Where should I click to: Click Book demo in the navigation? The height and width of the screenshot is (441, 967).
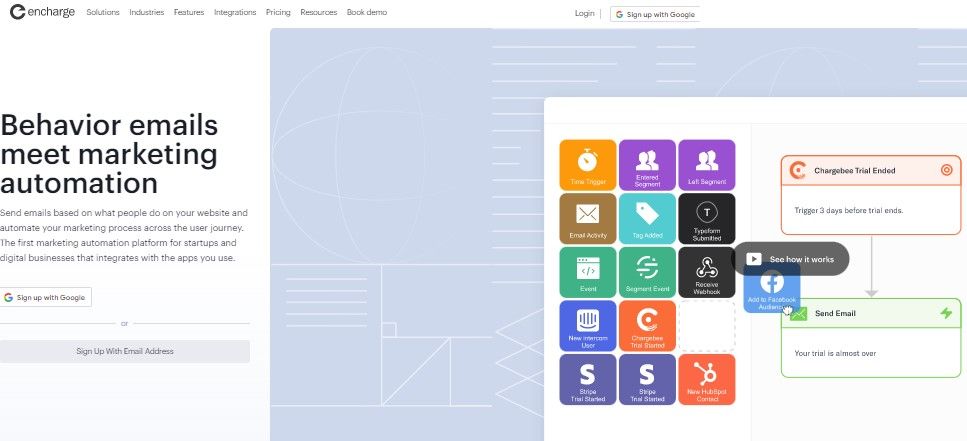367,12
